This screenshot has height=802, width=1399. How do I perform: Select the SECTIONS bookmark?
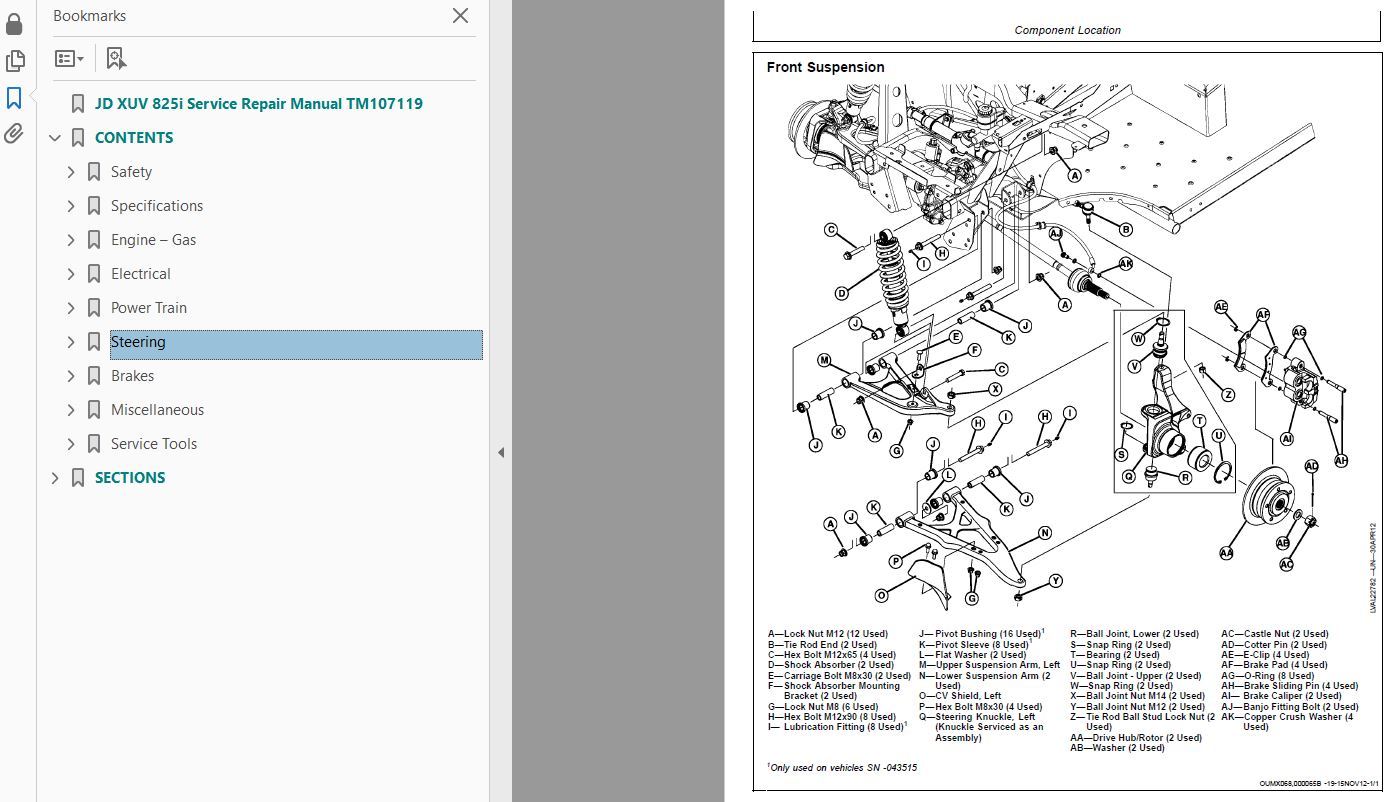[130, 478]
